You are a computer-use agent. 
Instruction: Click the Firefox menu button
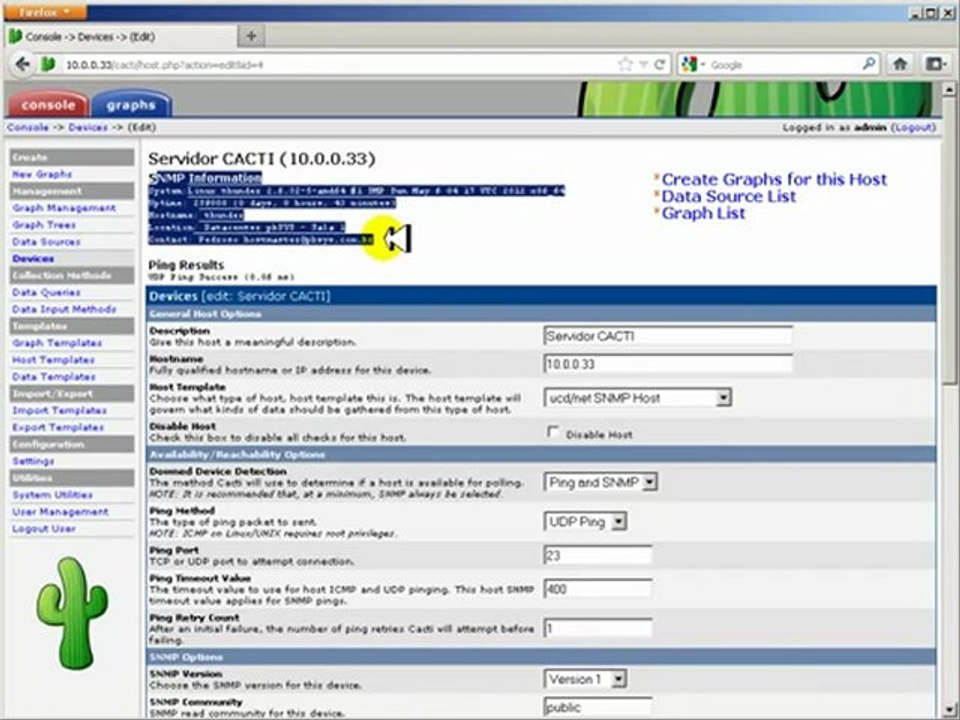[x=44, y=12]
